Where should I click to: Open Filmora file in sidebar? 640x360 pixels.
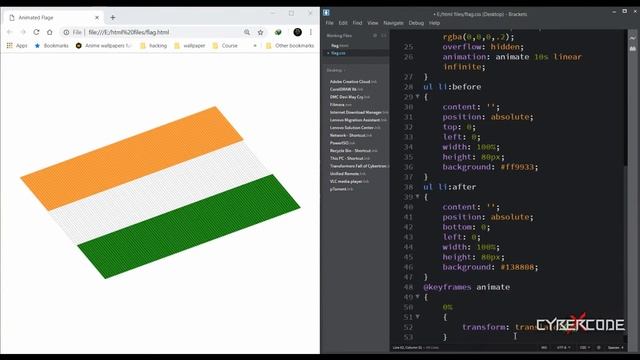[x=340, y=105]
